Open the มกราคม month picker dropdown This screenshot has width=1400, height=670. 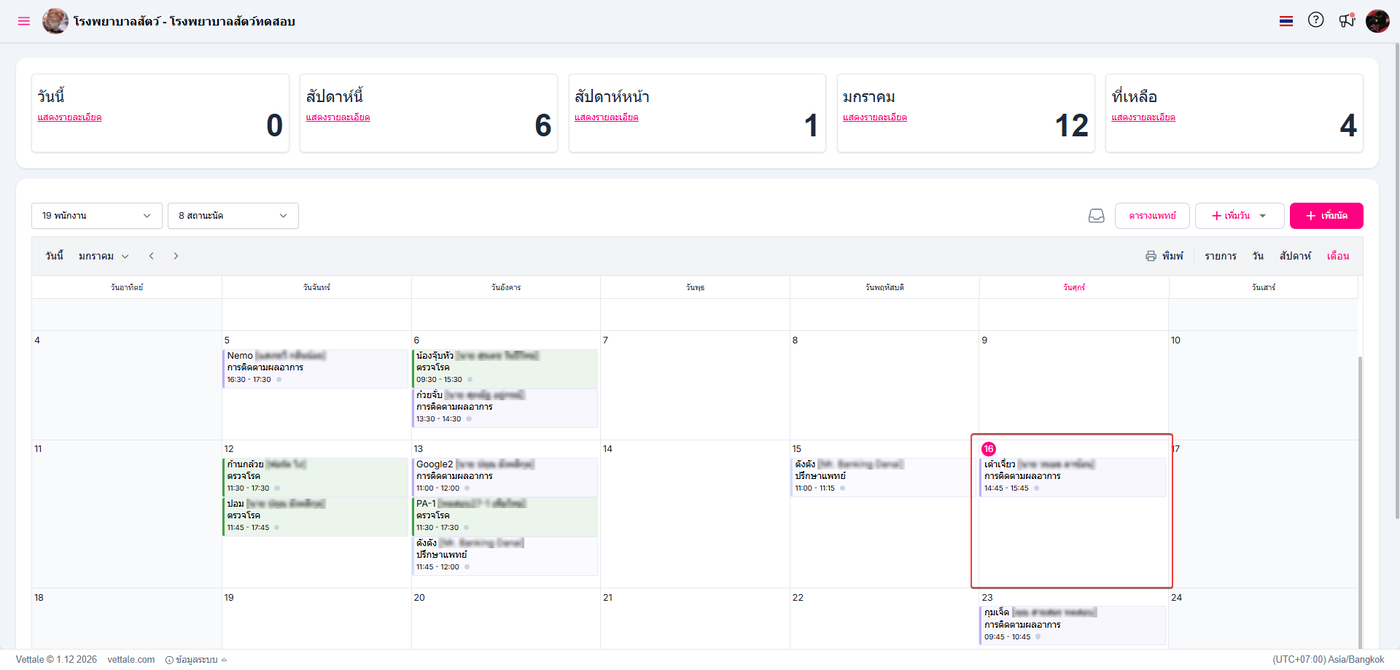(103, 256)
